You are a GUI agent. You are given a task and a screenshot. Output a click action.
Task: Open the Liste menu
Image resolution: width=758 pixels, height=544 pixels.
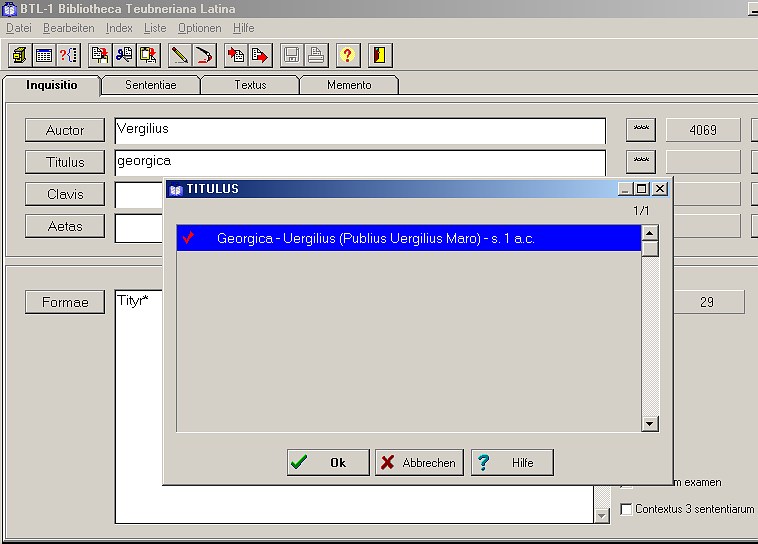(155, 28)
